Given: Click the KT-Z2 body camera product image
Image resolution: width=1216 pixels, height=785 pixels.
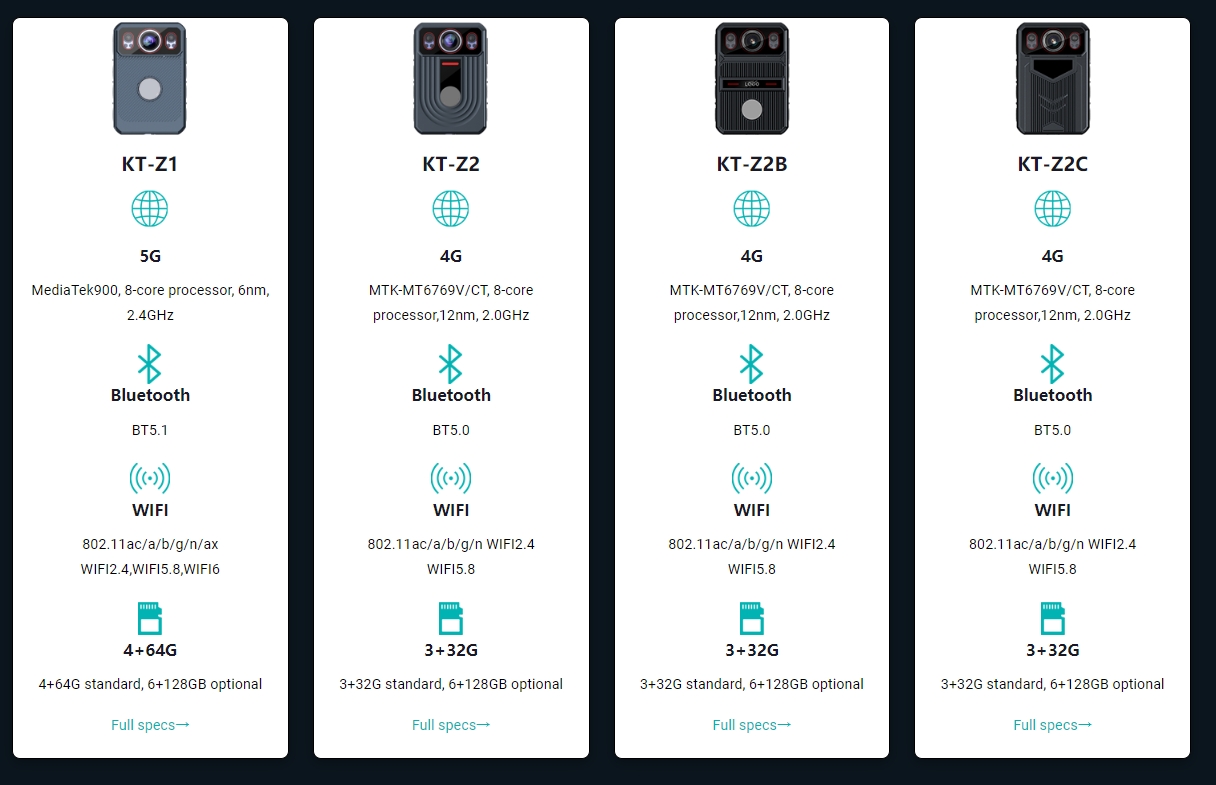Looking at the screenshot, I should (x=451, y=79).
